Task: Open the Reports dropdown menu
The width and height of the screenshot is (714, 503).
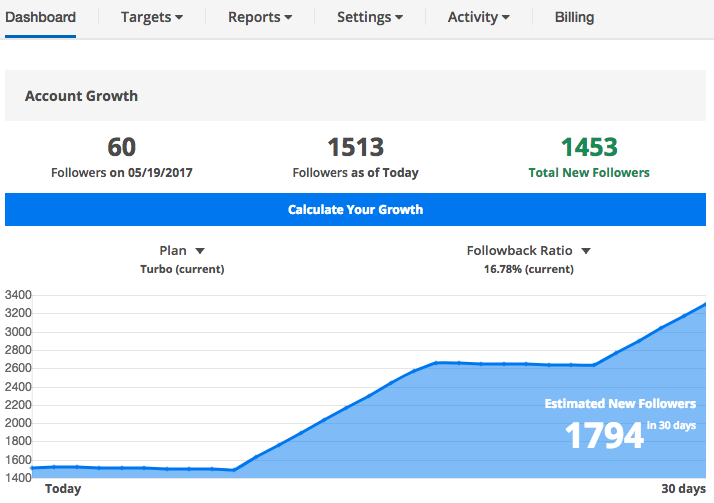Action: click(x=260, y=17)
